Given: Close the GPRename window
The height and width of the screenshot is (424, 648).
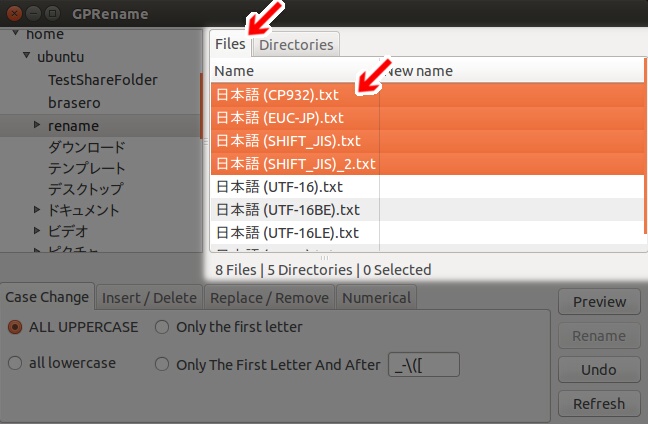Looking at the screenshot, I should tap(14, 14).
